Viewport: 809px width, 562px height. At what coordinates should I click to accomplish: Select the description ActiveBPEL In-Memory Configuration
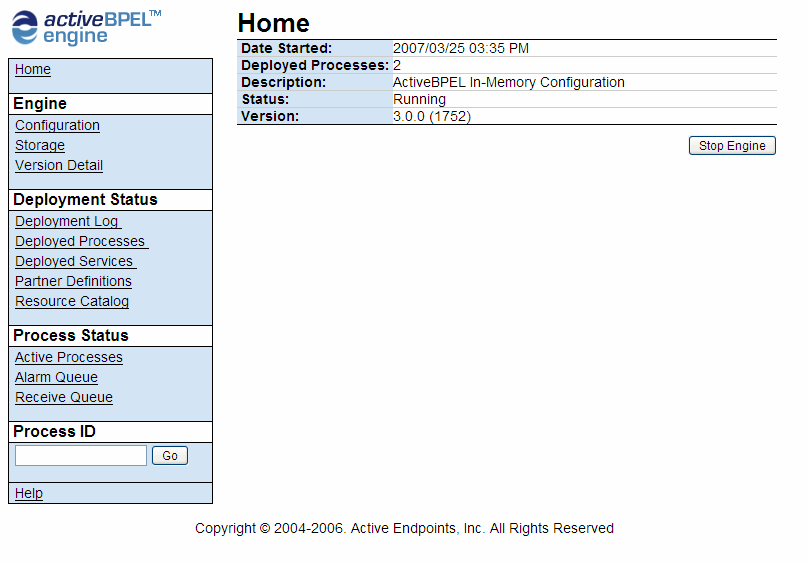click(509, 83)
